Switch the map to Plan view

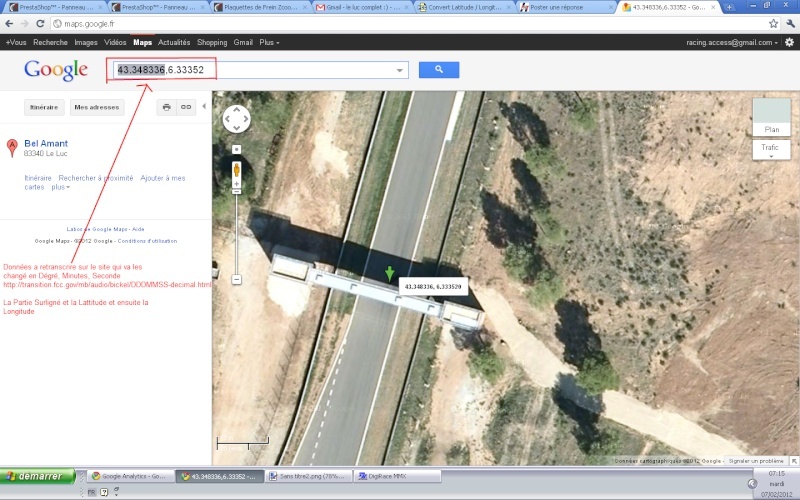pyautogui.click(x=771, y=117)
